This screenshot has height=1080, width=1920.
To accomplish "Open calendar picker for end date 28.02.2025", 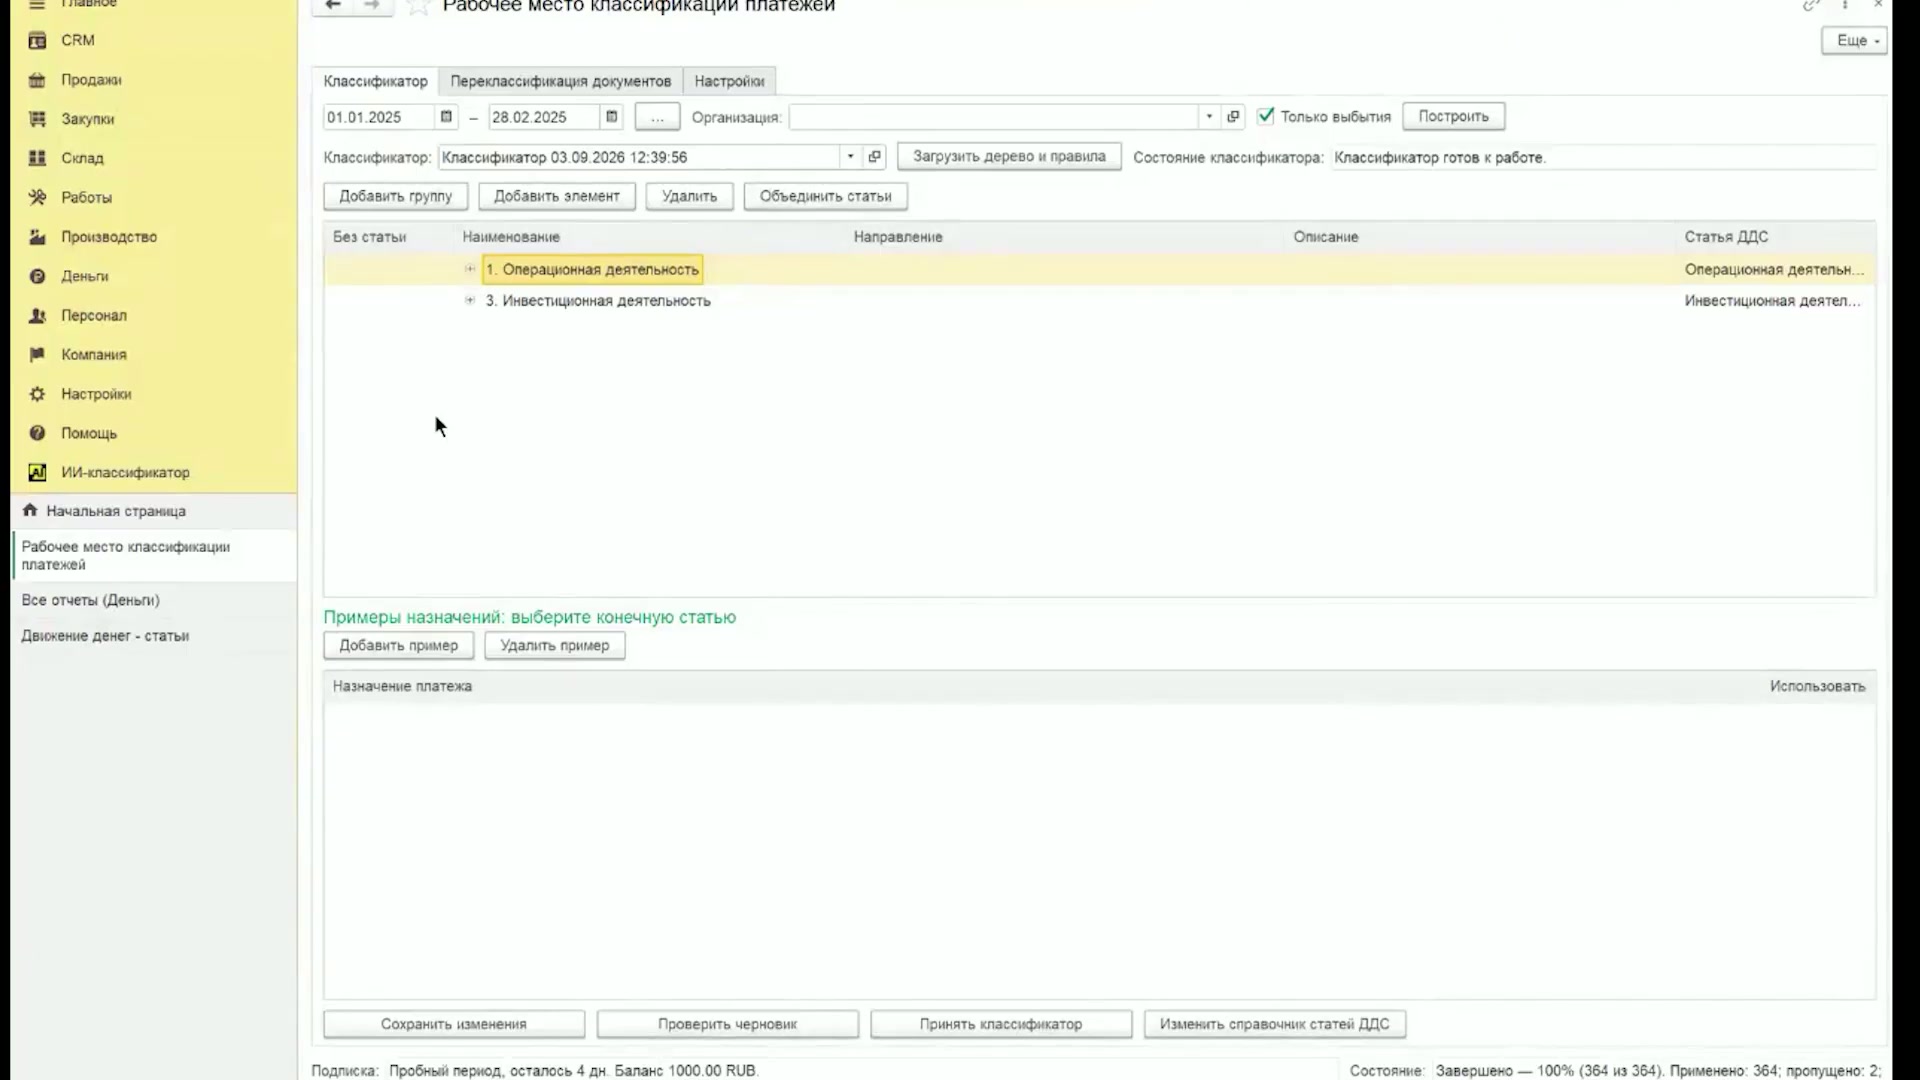I will click(x=612, y=117).
